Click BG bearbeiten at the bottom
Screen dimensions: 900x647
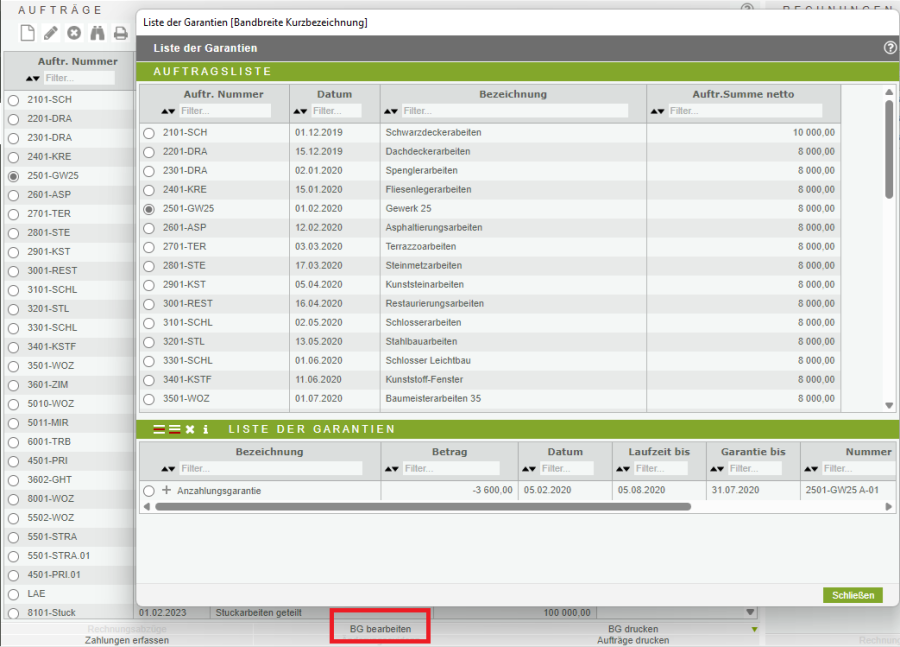coord(380,629)
